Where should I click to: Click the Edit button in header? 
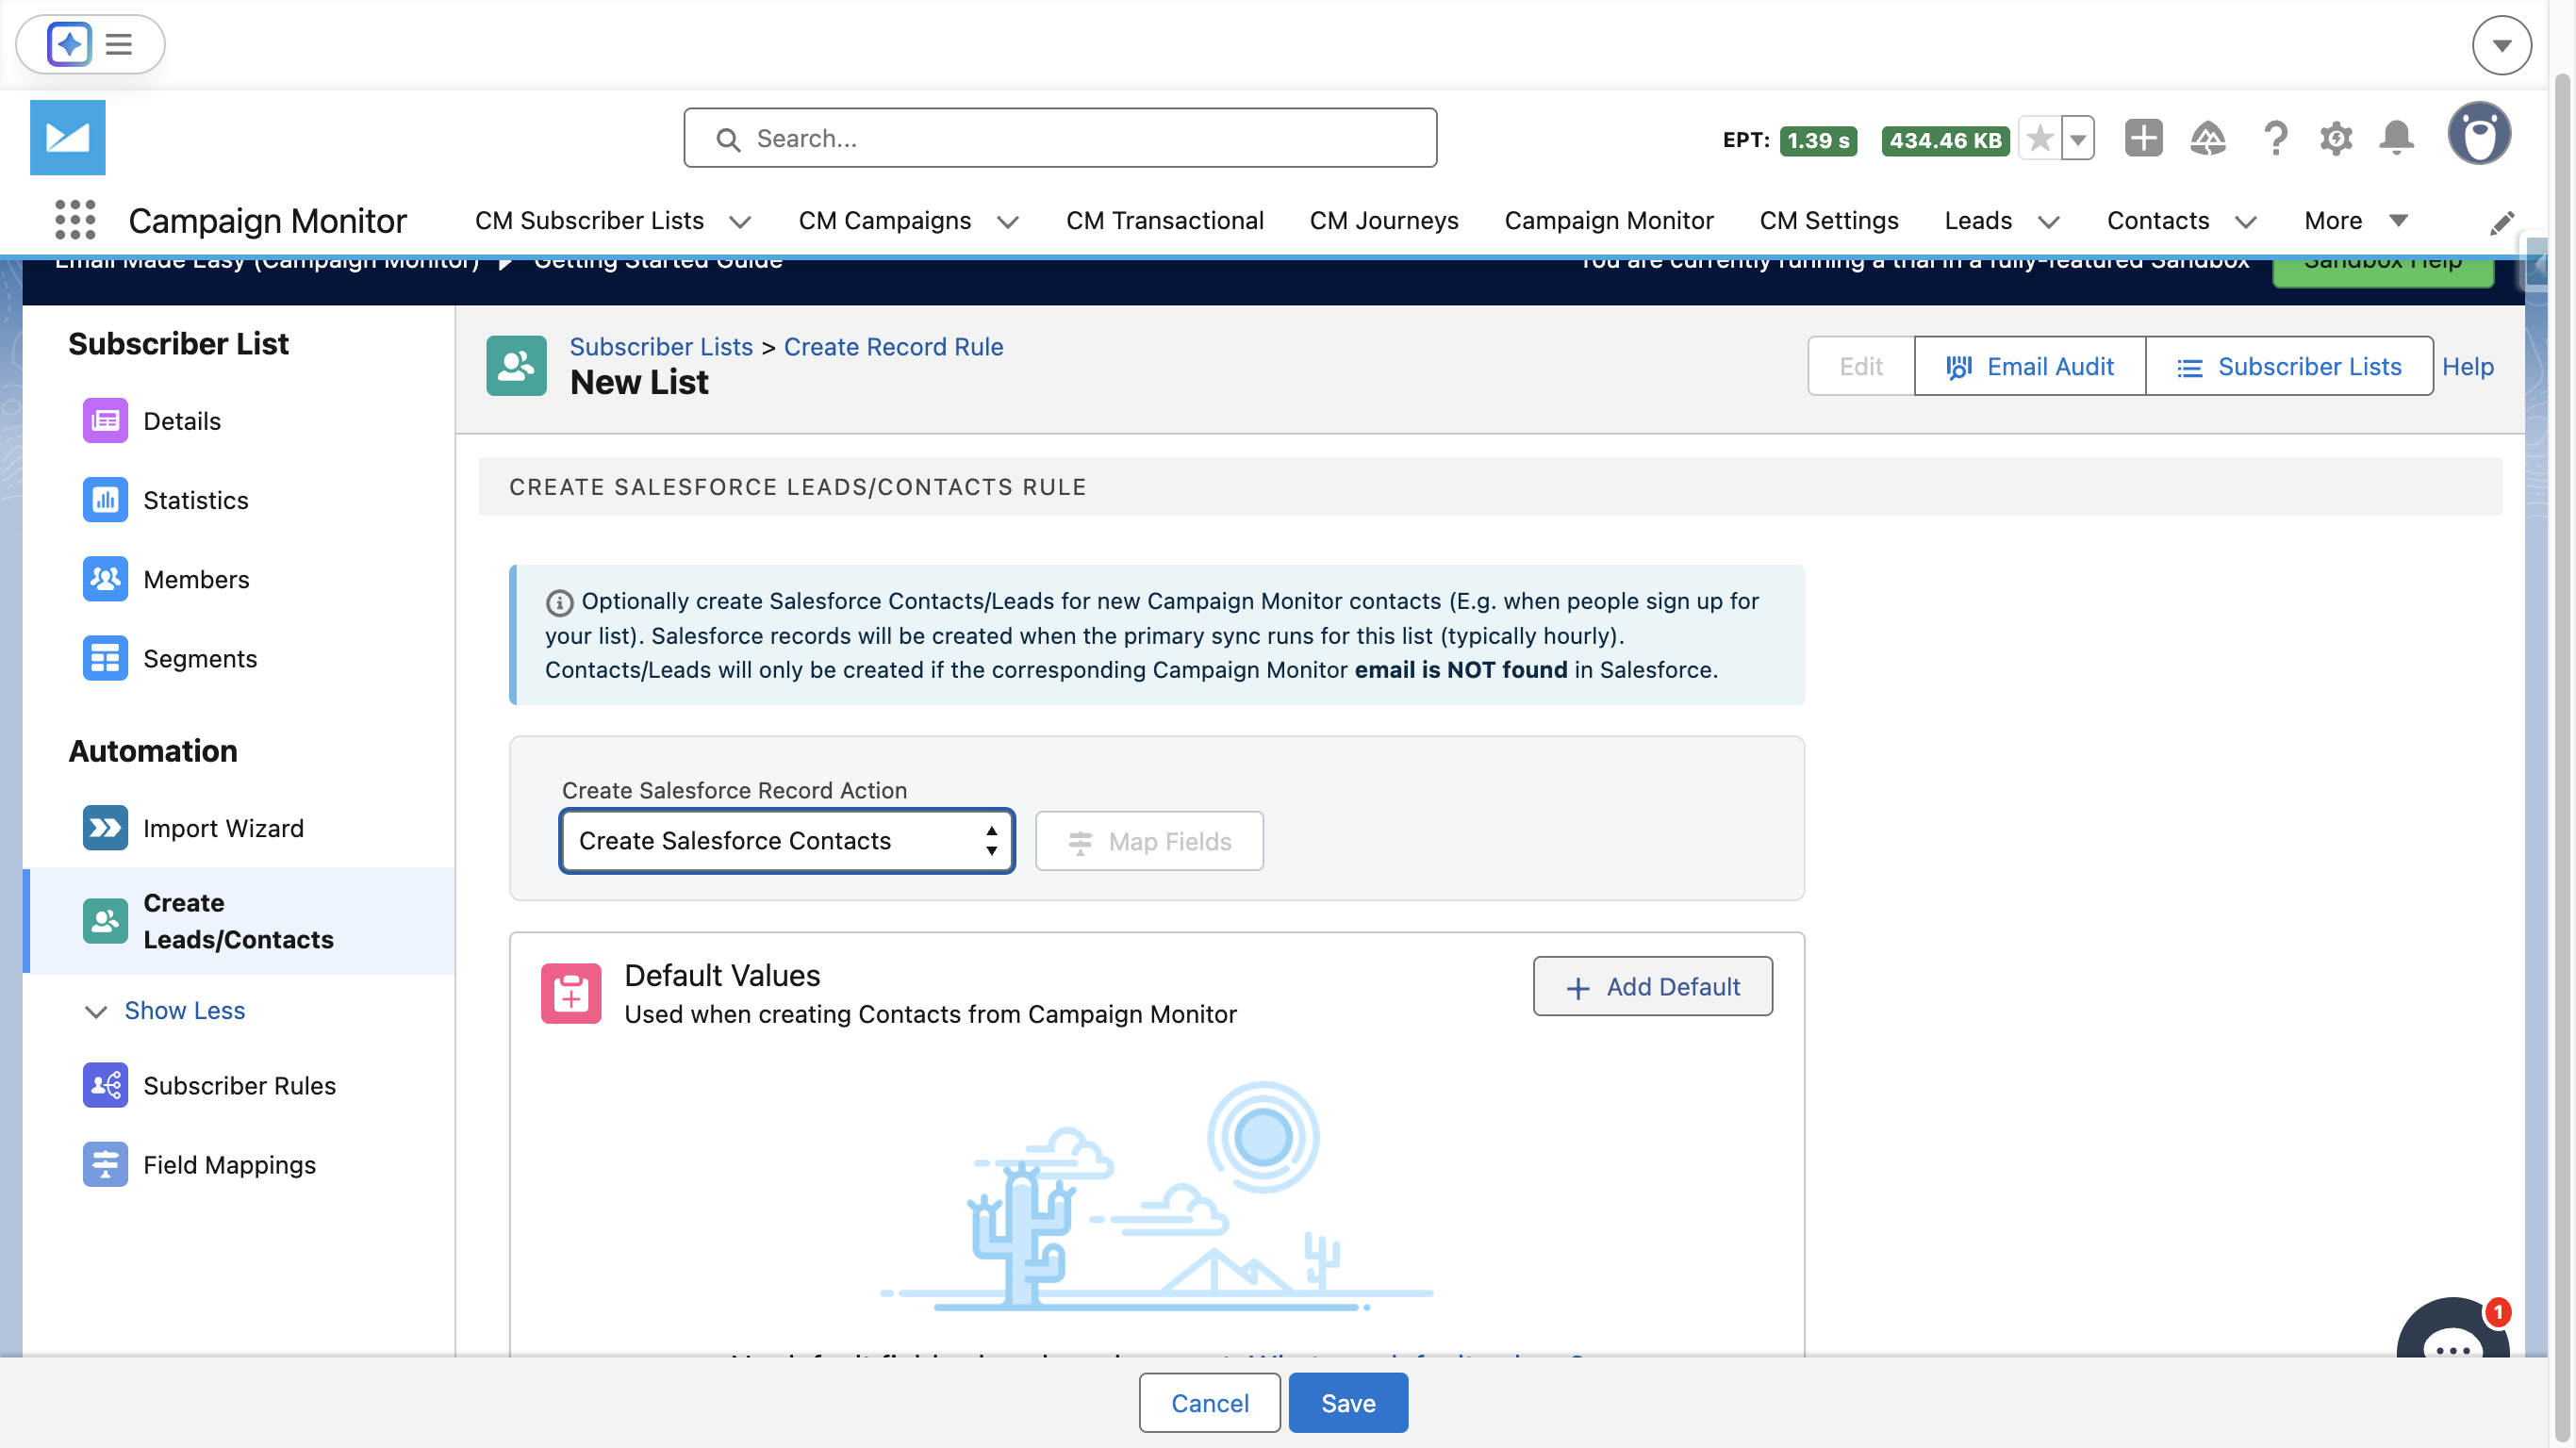click(1860, 366)
